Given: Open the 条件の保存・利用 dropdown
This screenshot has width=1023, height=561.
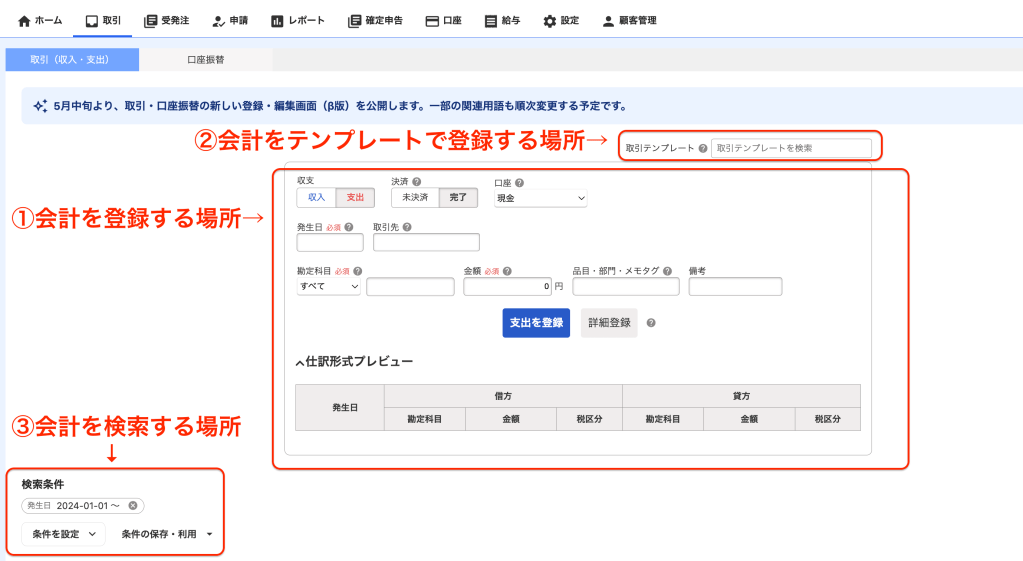Looking at the screenshot, I should click(166, 534).
